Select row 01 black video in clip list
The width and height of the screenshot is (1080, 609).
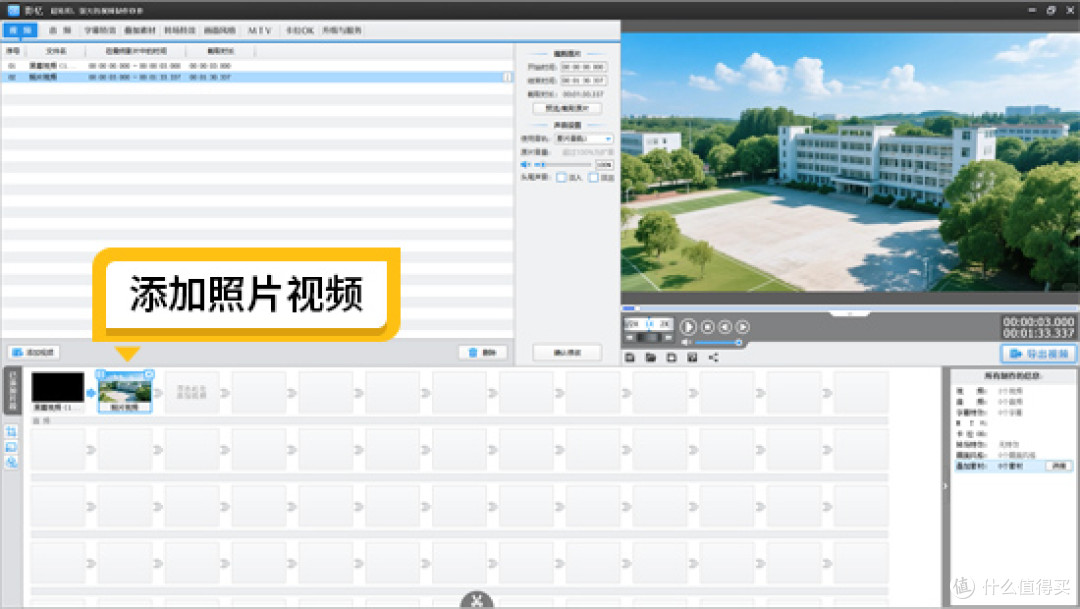tap(257, 65)
